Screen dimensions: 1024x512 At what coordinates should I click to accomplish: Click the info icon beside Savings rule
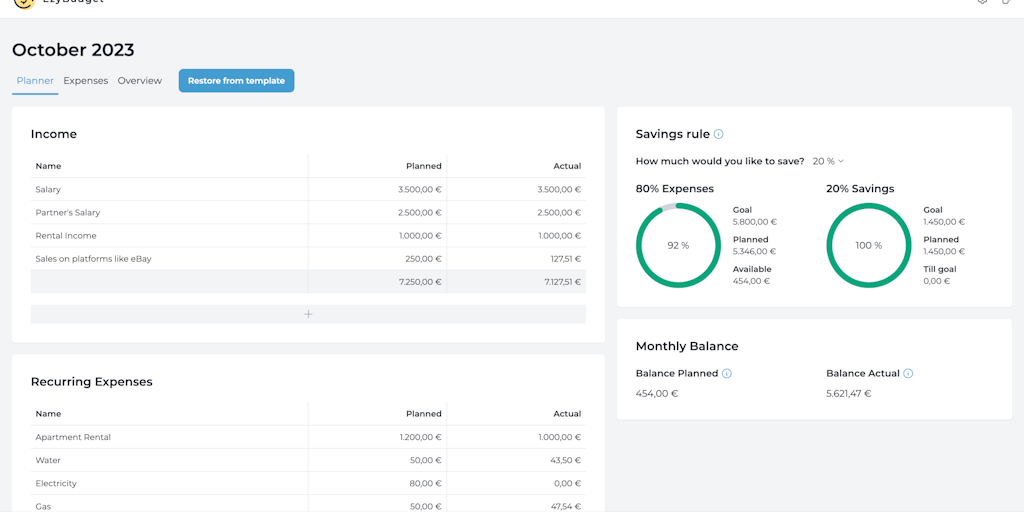719,134
